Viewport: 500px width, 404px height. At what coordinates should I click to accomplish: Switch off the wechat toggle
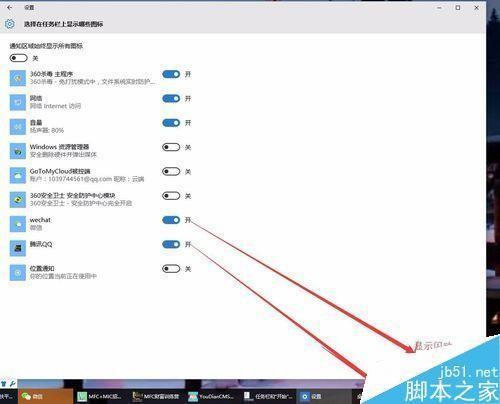(171, 220)
